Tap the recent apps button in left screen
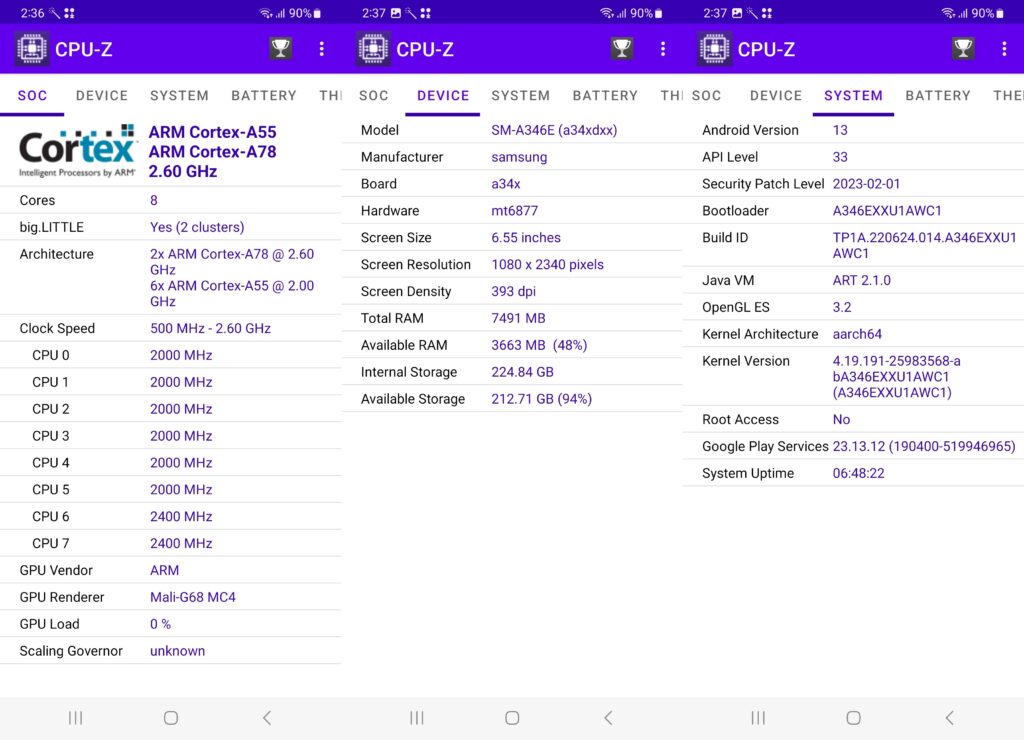This screenshot has height=740, width=1024. coord(76,718)
